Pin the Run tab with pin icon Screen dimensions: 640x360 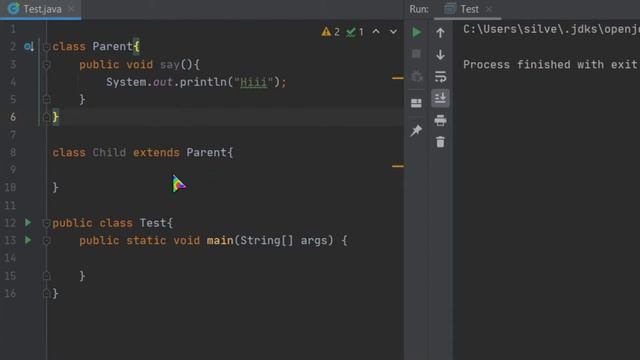coord(416,131)
